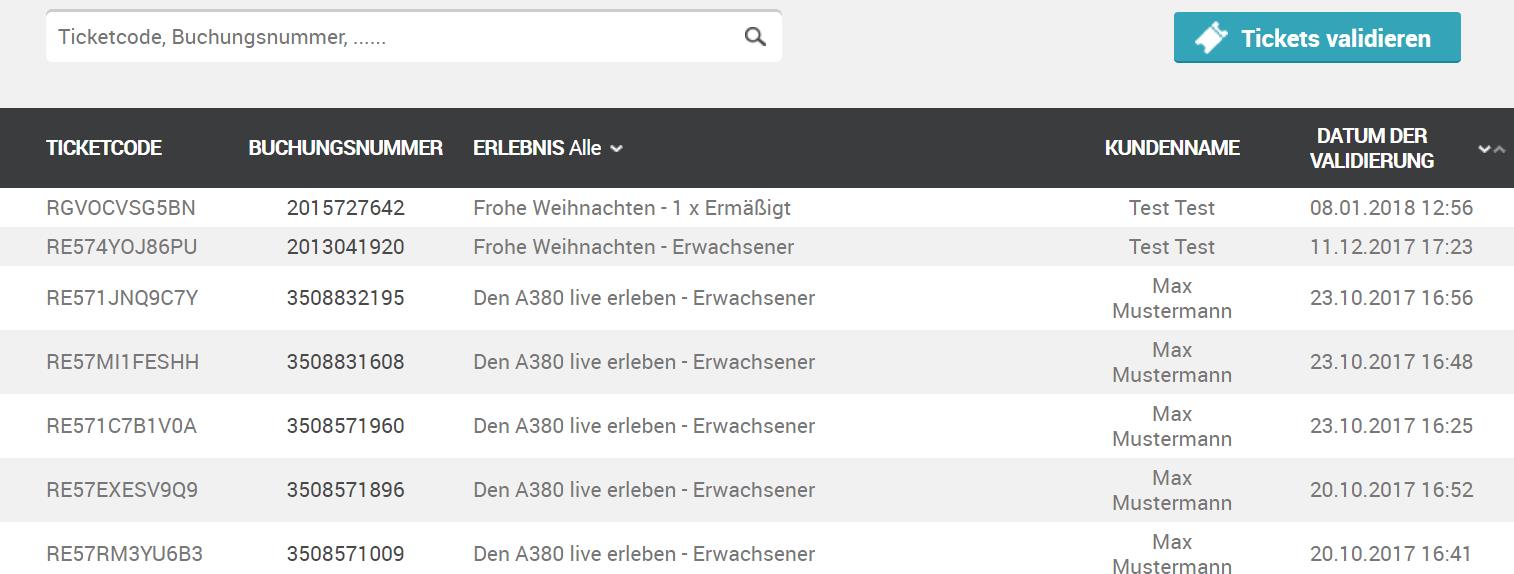Image resolution: width=1514 pixels, height=574 pixels.
Task: Select ticket row RE571C7B1V0A
Action: 757,426
